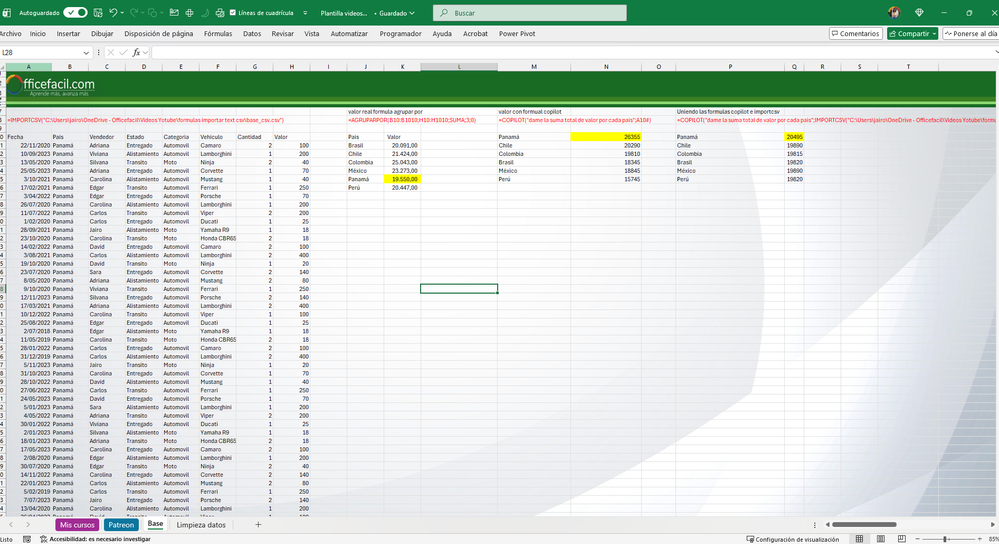
Task: Click the crosshair target icon in quick access toolbar
Action: 189,13
